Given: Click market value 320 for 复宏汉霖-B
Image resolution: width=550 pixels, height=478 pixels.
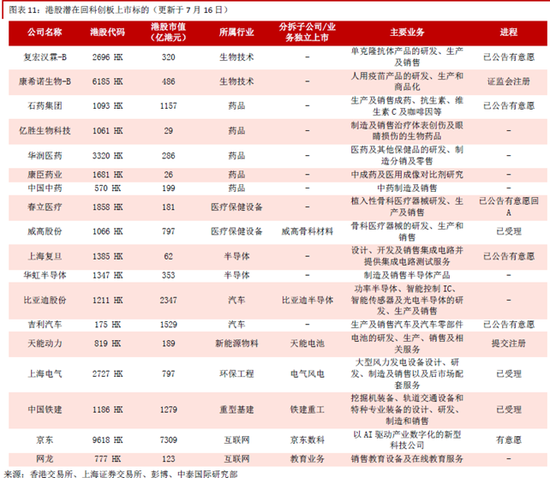Looking at the screenshot, I should tap(168, 57).
